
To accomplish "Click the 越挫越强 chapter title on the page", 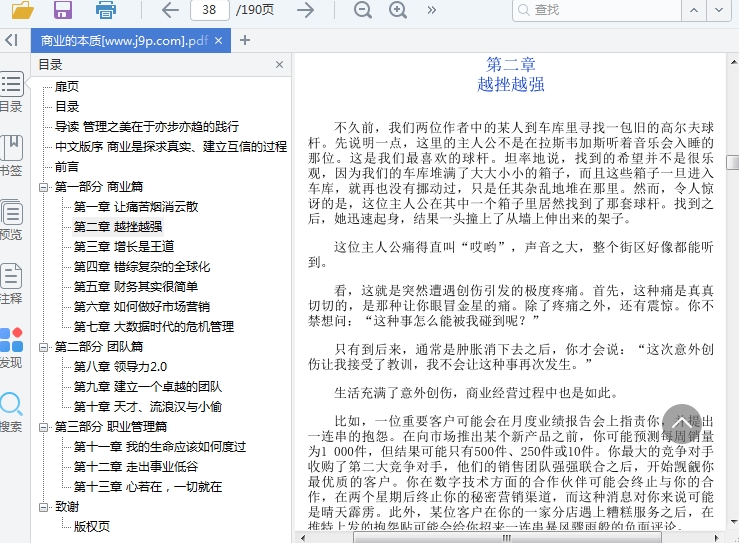I will point(511,85).
